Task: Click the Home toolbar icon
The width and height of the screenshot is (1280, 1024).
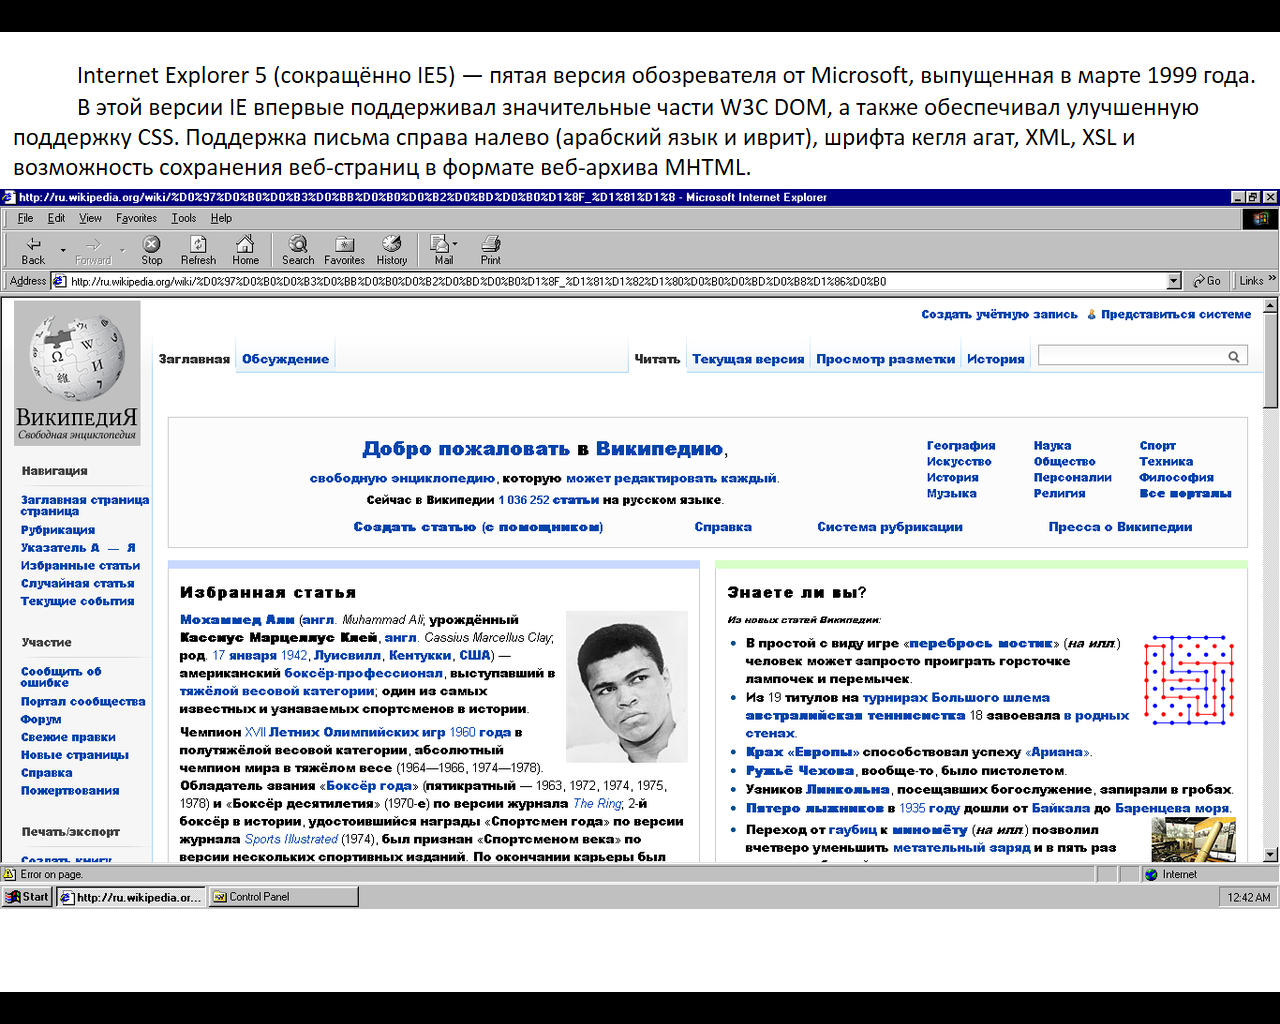Action: 245,243
